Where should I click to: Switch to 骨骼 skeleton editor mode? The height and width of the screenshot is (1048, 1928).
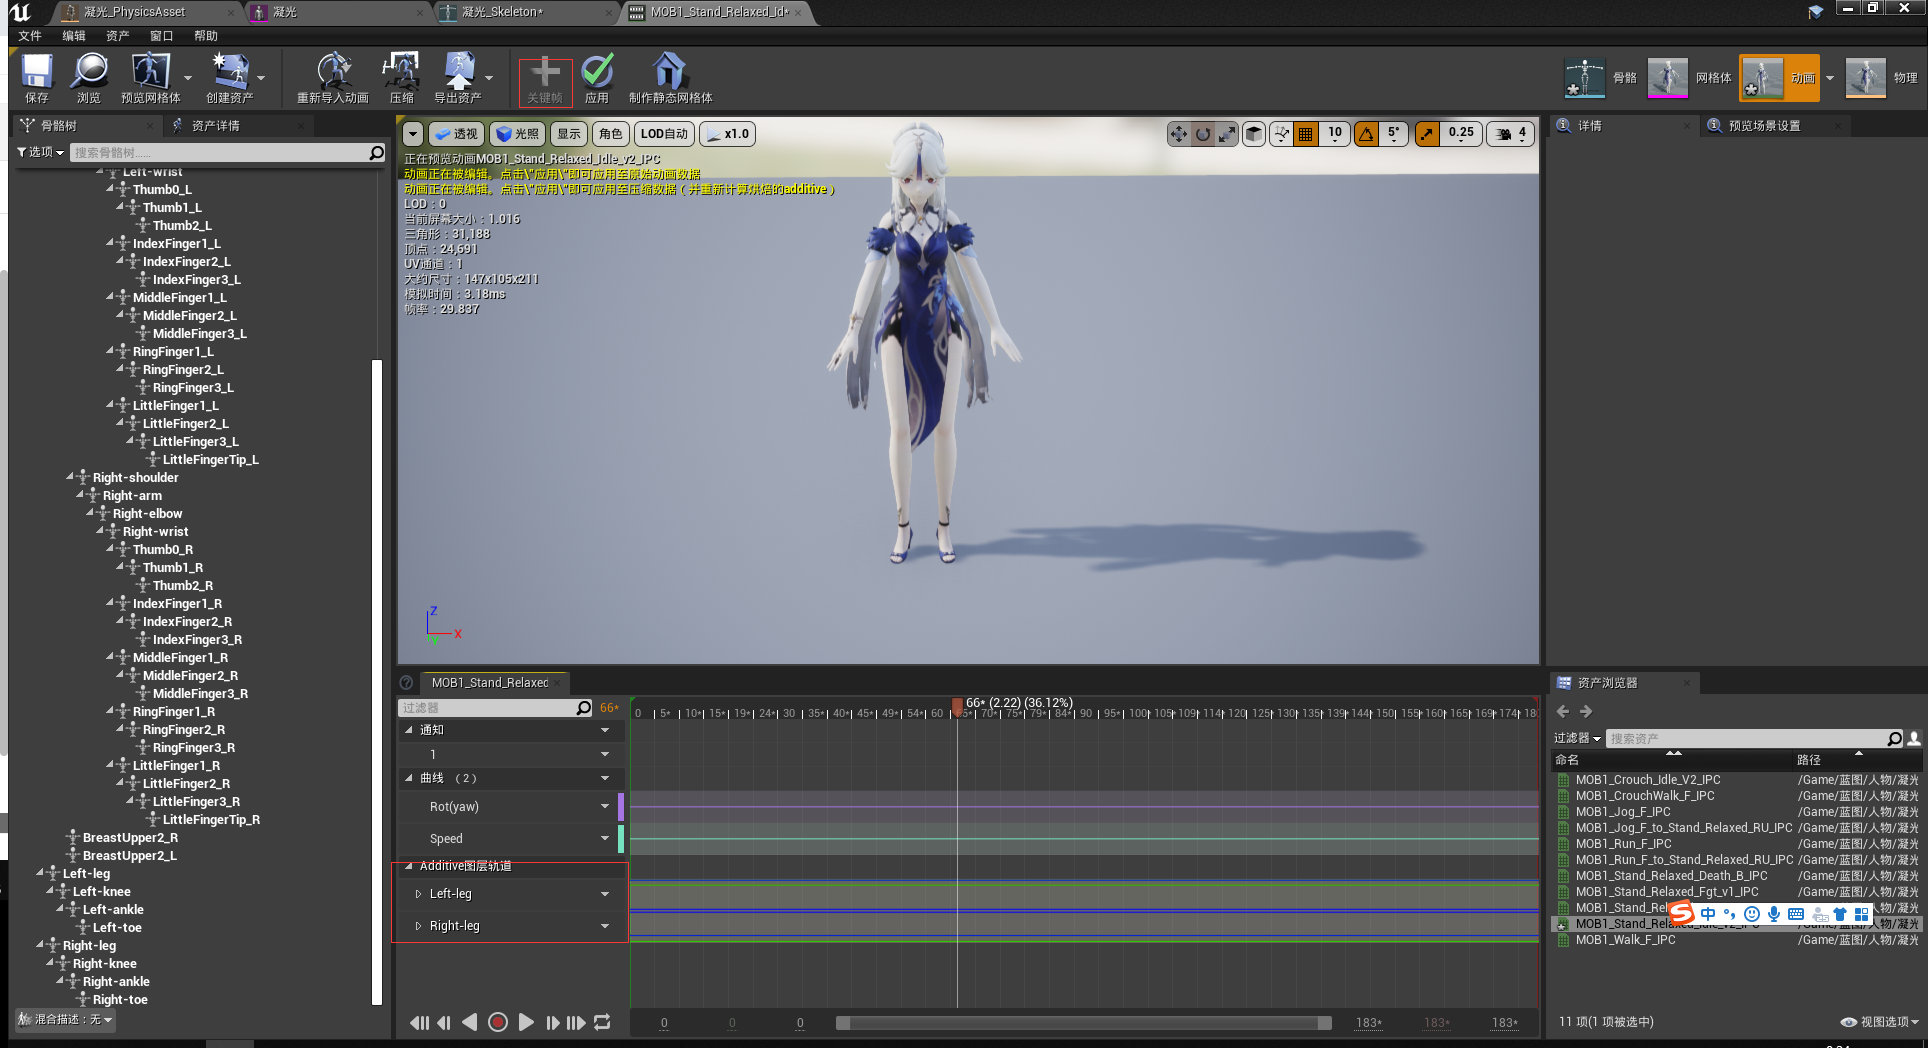pos(1600,78)
